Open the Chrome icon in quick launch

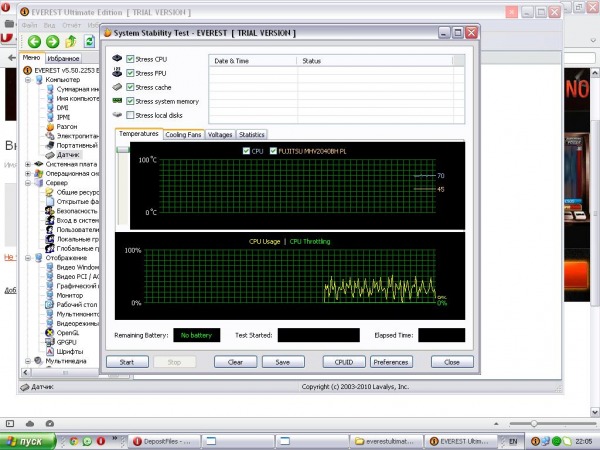(x=73, y=441)
